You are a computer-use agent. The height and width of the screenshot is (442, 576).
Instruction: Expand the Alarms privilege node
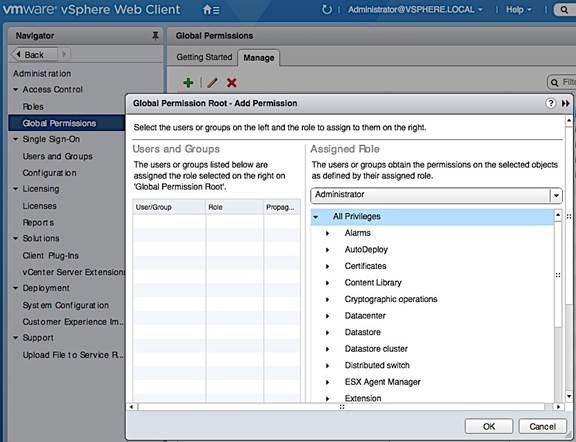click(327, 233)
